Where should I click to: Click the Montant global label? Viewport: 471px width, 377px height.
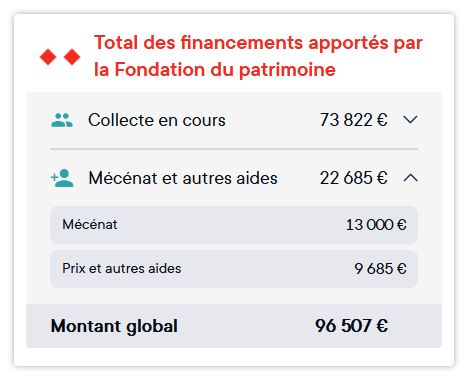coord(114,326)
